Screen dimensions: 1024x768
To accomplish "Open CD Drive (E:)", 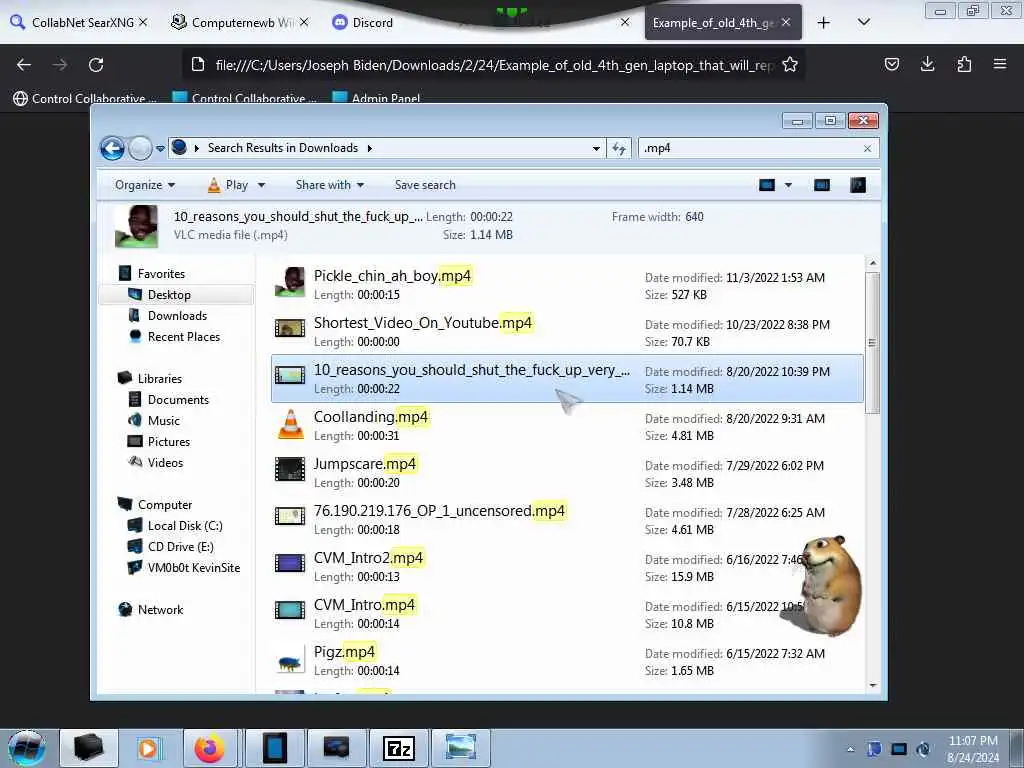I will (x=180, y=546).
